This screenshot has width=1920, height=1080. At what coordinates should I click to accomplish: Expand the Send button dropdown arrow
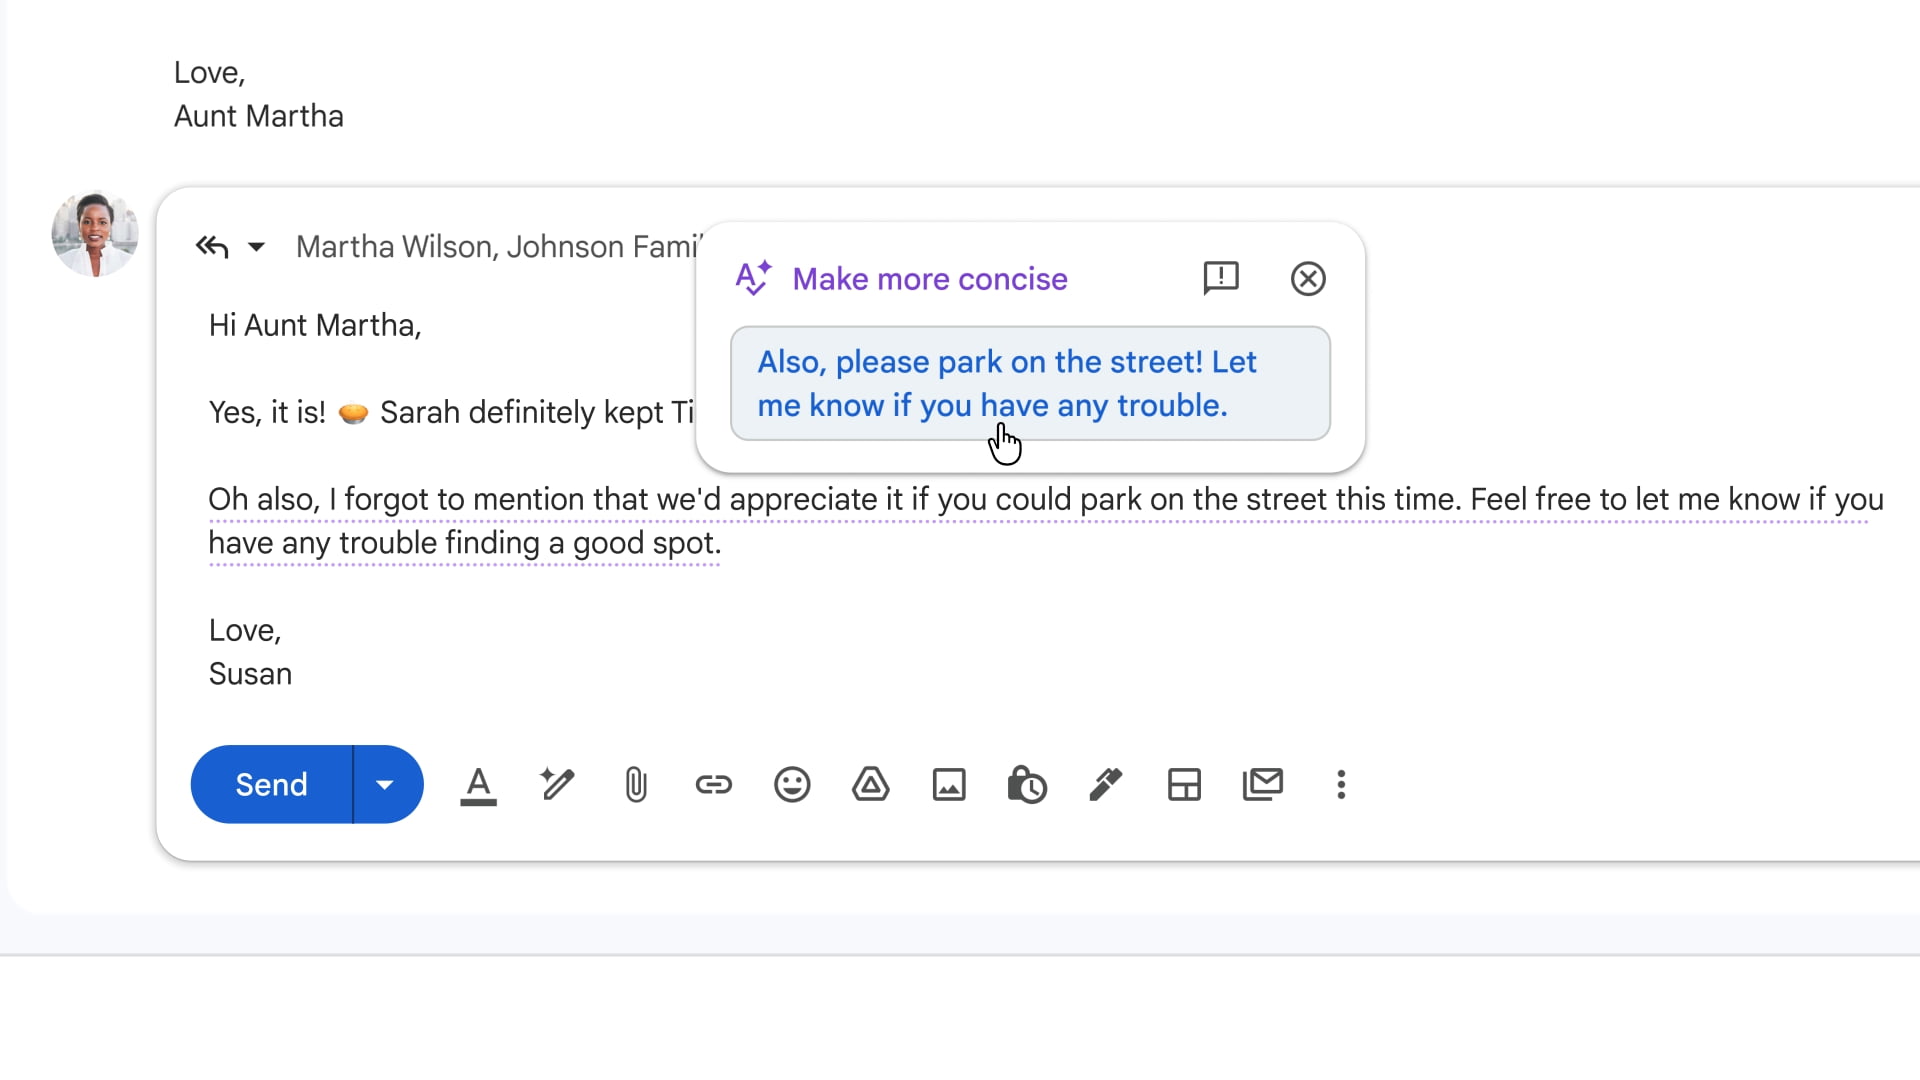click(387, 784)
